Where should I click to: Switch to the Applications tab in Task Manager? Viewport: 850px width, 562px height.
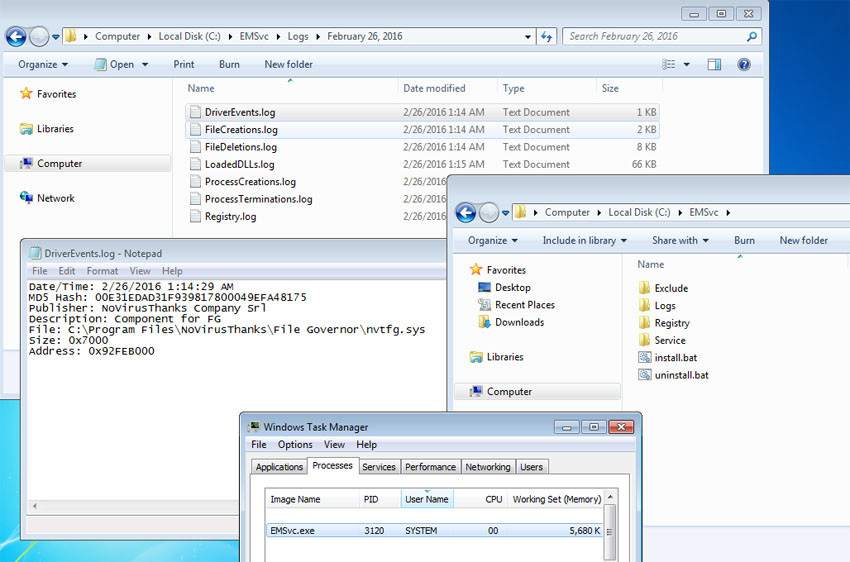click(x=279, y=467)
